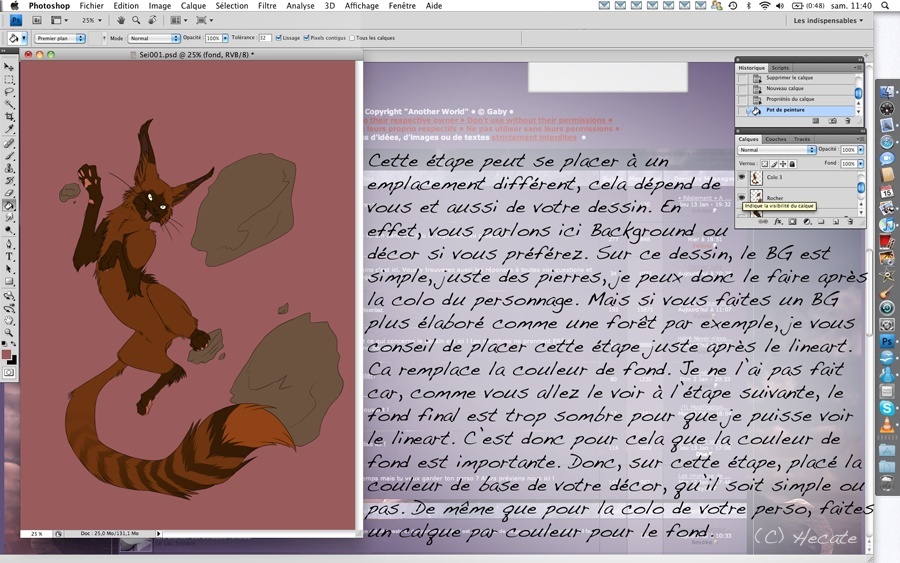Screen dimensions: 900x563
Task: Toggle lock image pixels
Action: tap(774, 164)
